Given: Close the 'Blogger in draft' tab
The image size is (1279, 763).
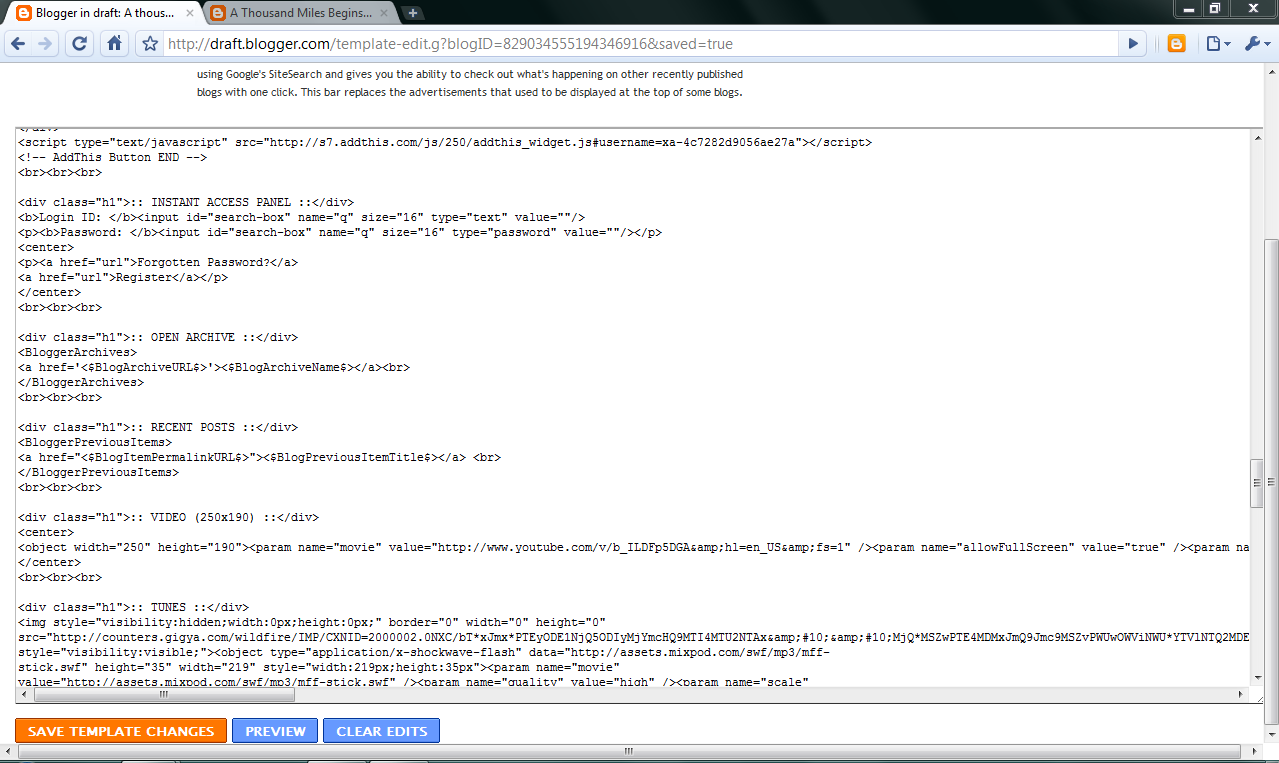Looking at the screenshot, I should 190,13.
